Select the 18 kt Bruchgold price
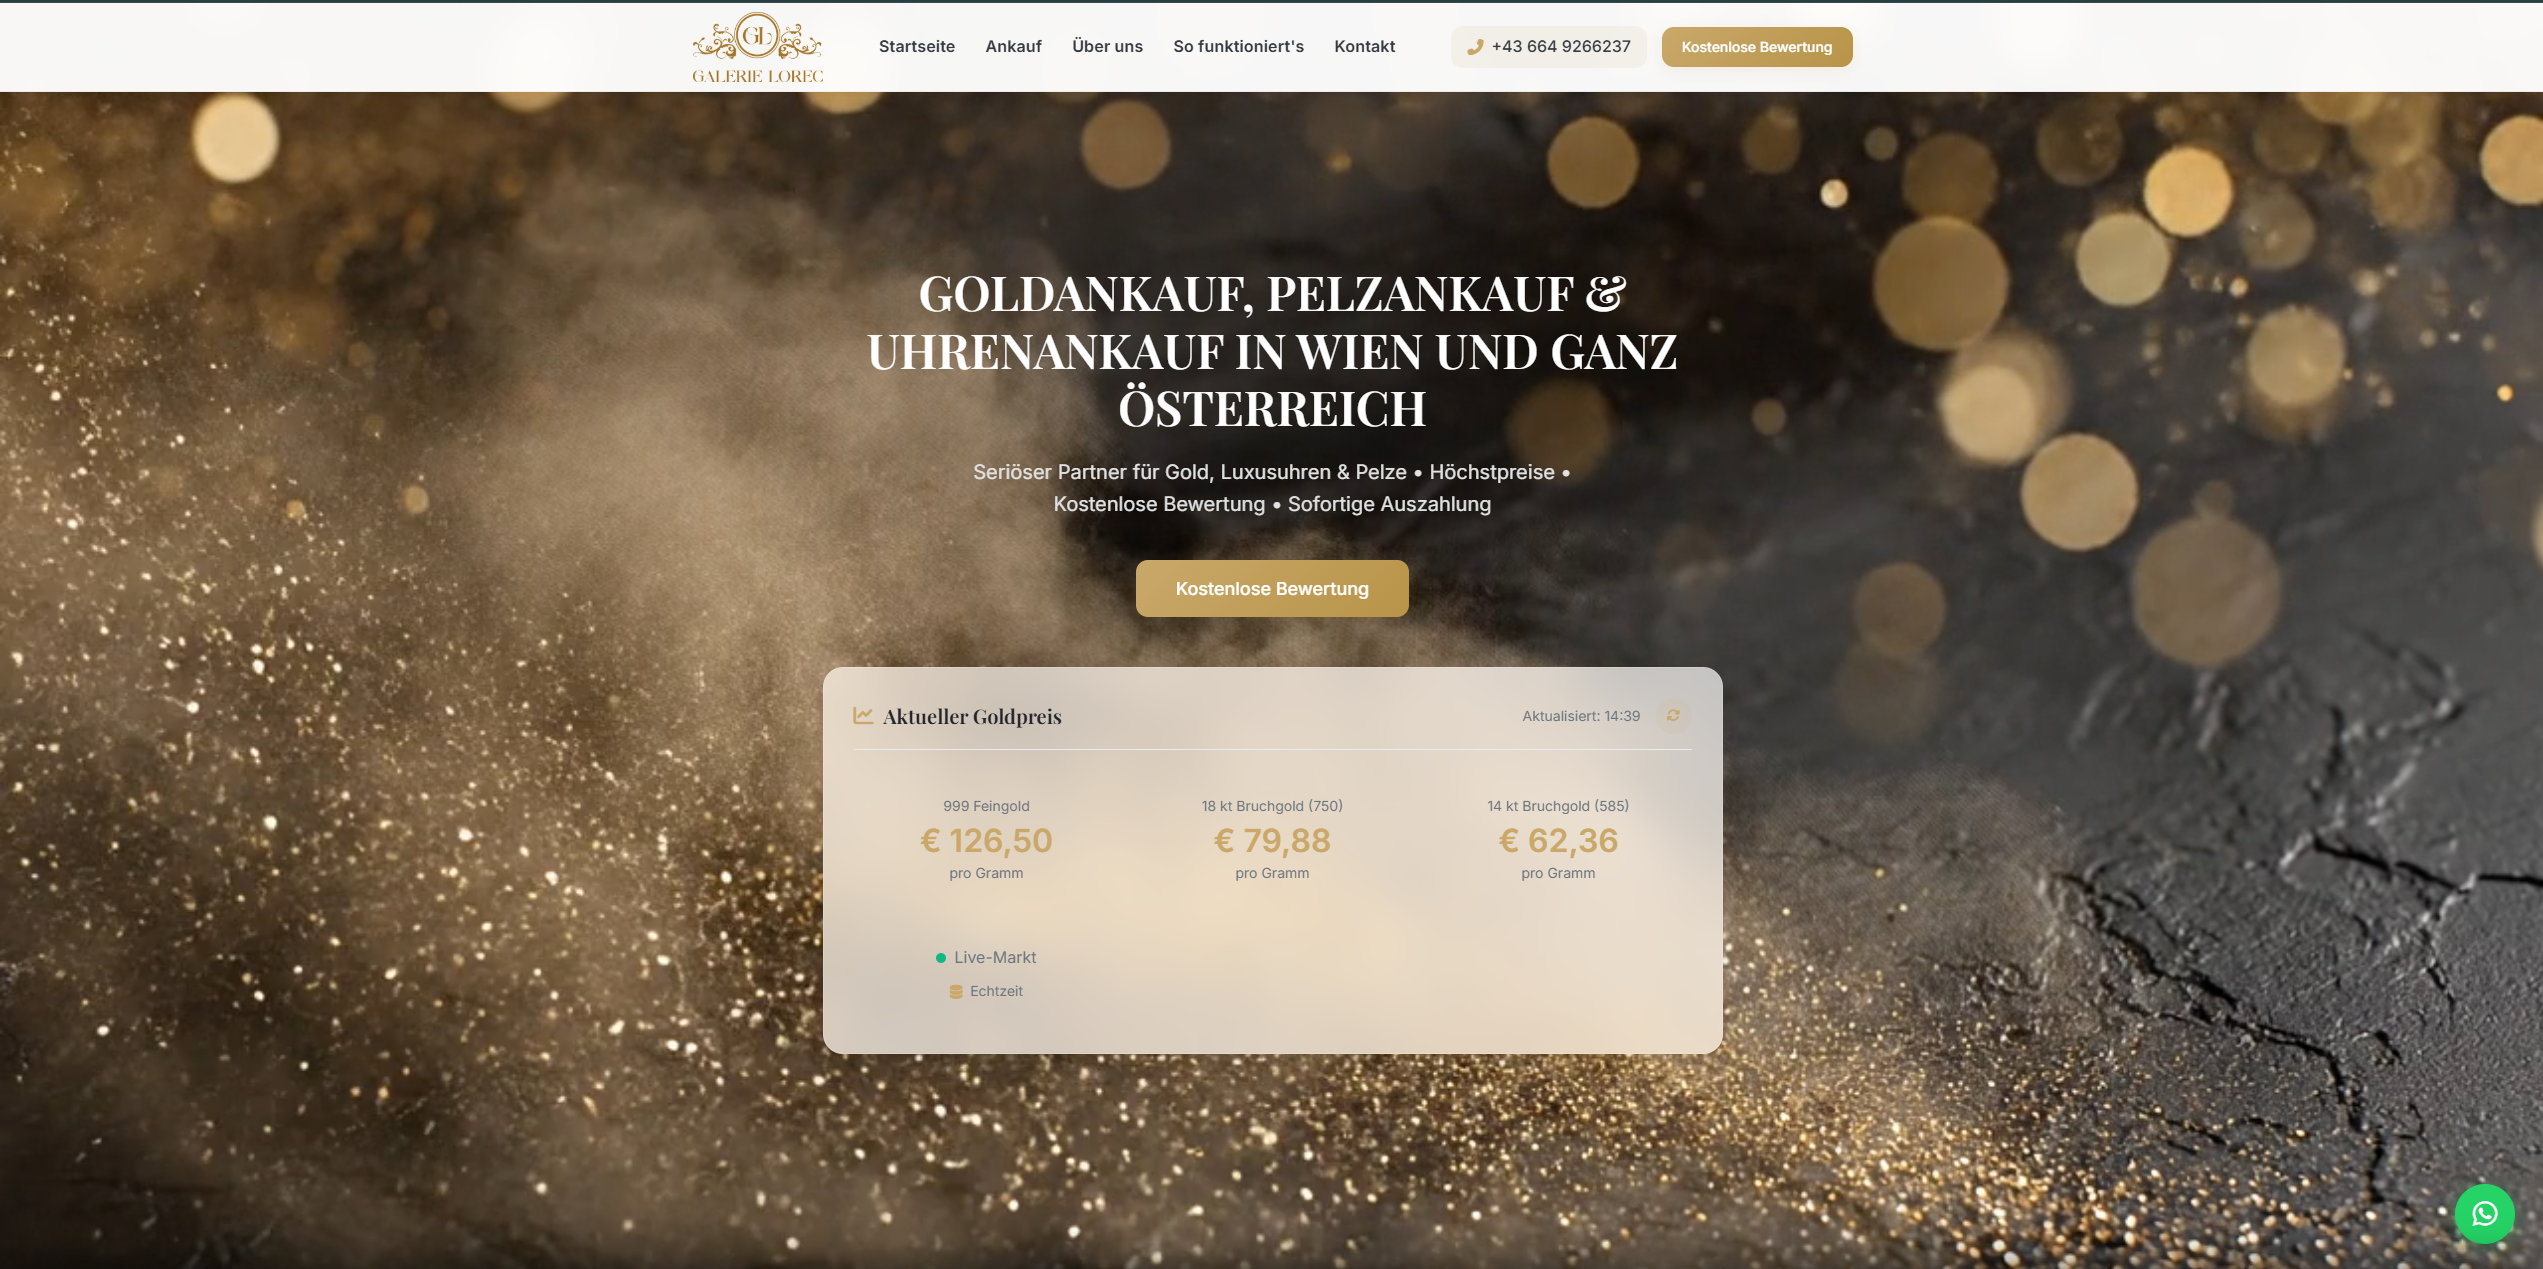This screenshot has height=1269, width=2543. tap(1272, 841)
